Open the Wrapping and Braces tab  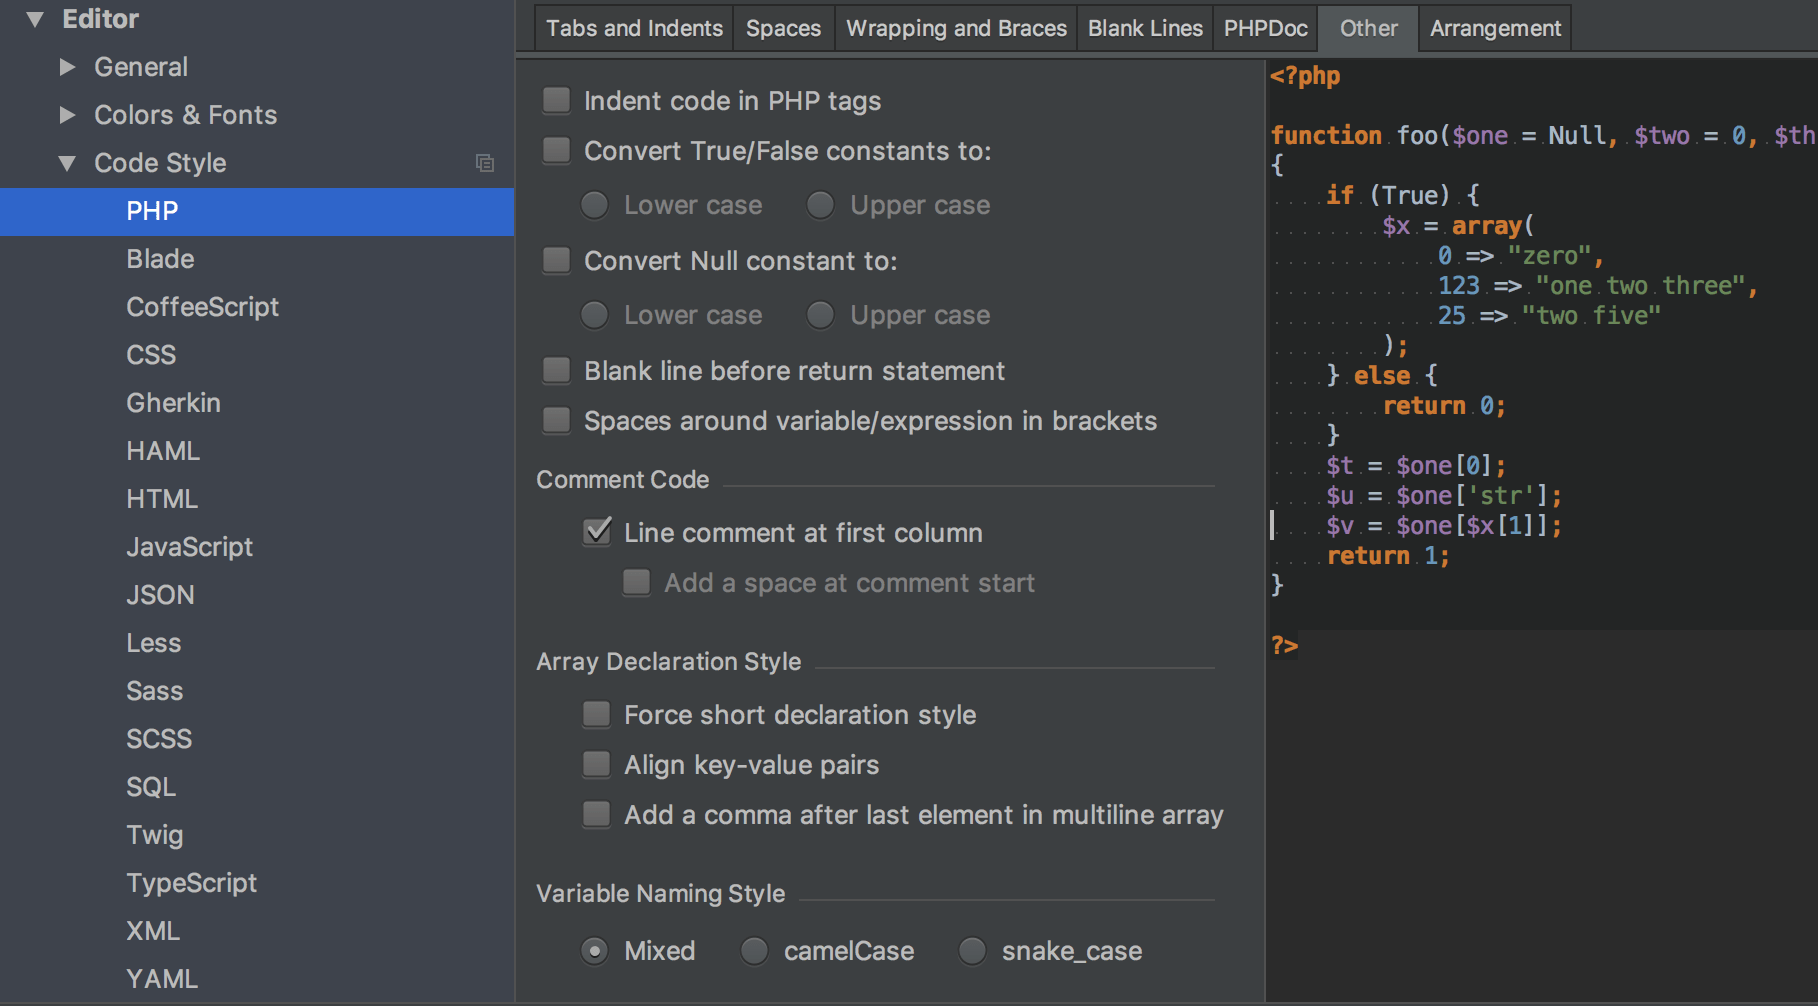coord(955,28)
